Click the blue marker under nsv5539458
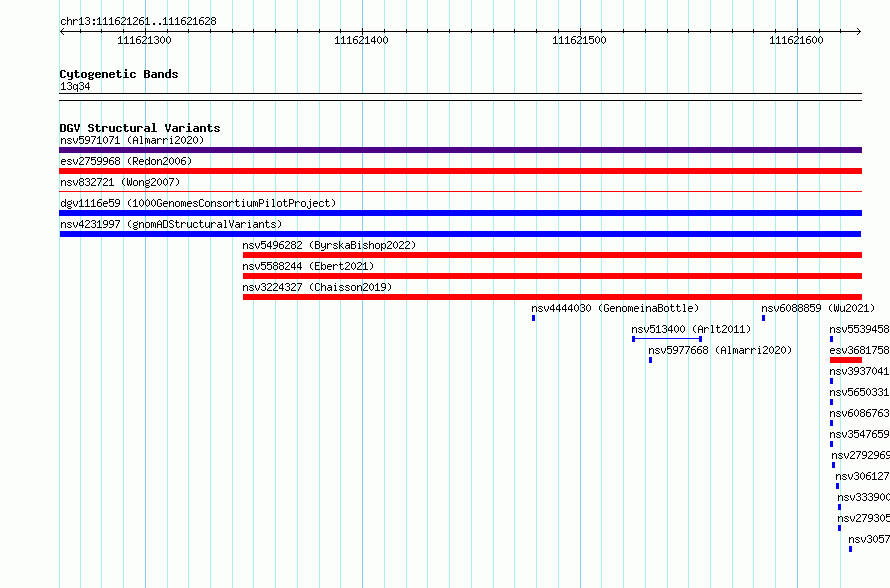Viewport: 890px width, 588px height. (x=832, y=339)
